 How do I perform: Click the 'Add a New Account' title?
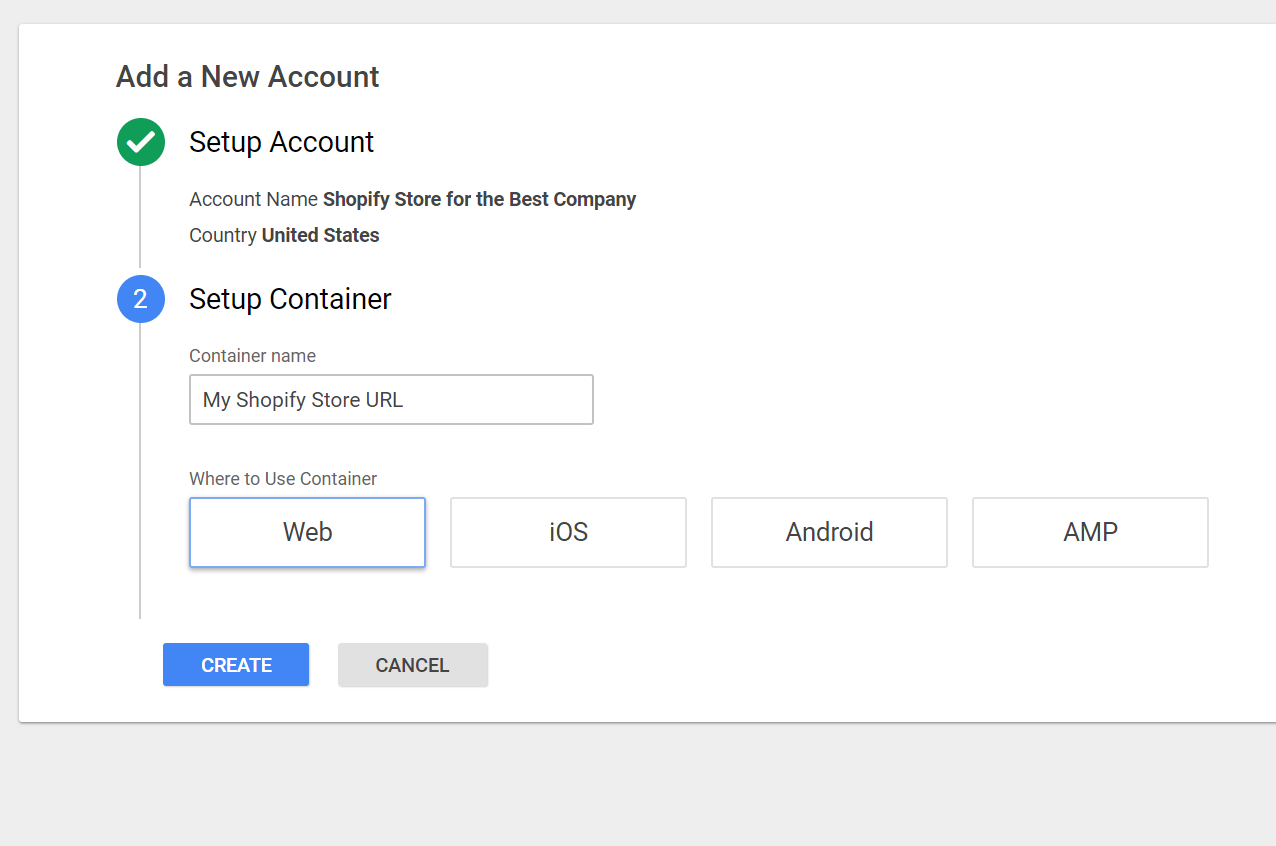click(247, 77)
